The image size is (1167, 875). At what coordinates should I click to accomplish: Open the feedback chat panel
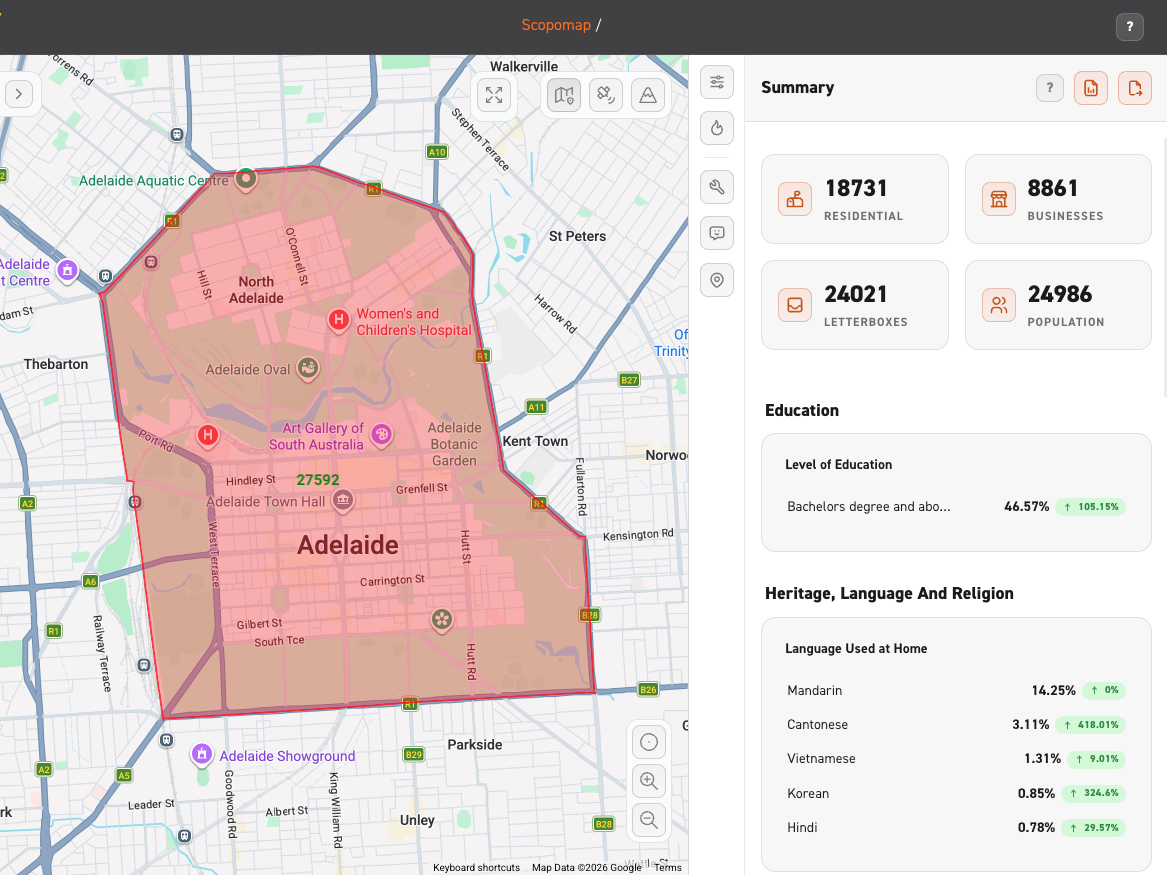(x=717, y=233)
